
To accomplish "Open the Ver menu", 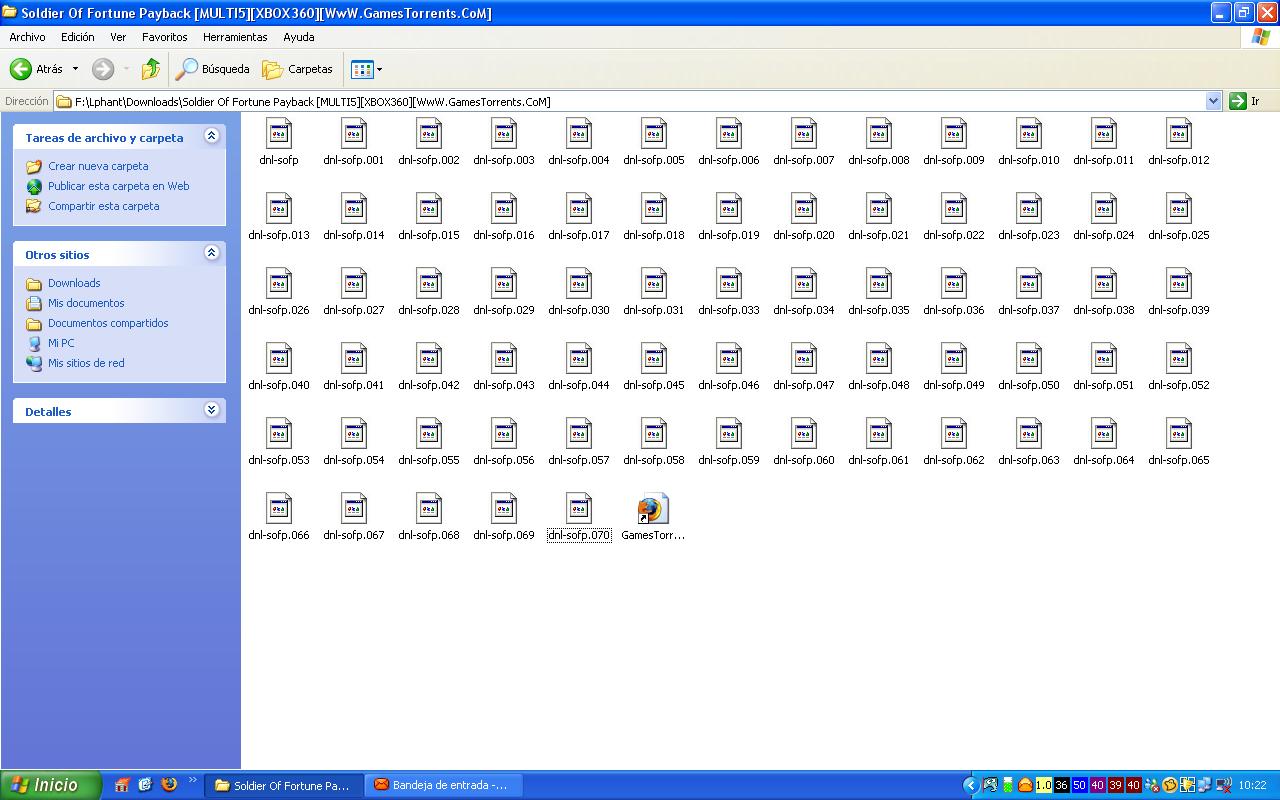I will pyautogui.click(x=118, y=37).
